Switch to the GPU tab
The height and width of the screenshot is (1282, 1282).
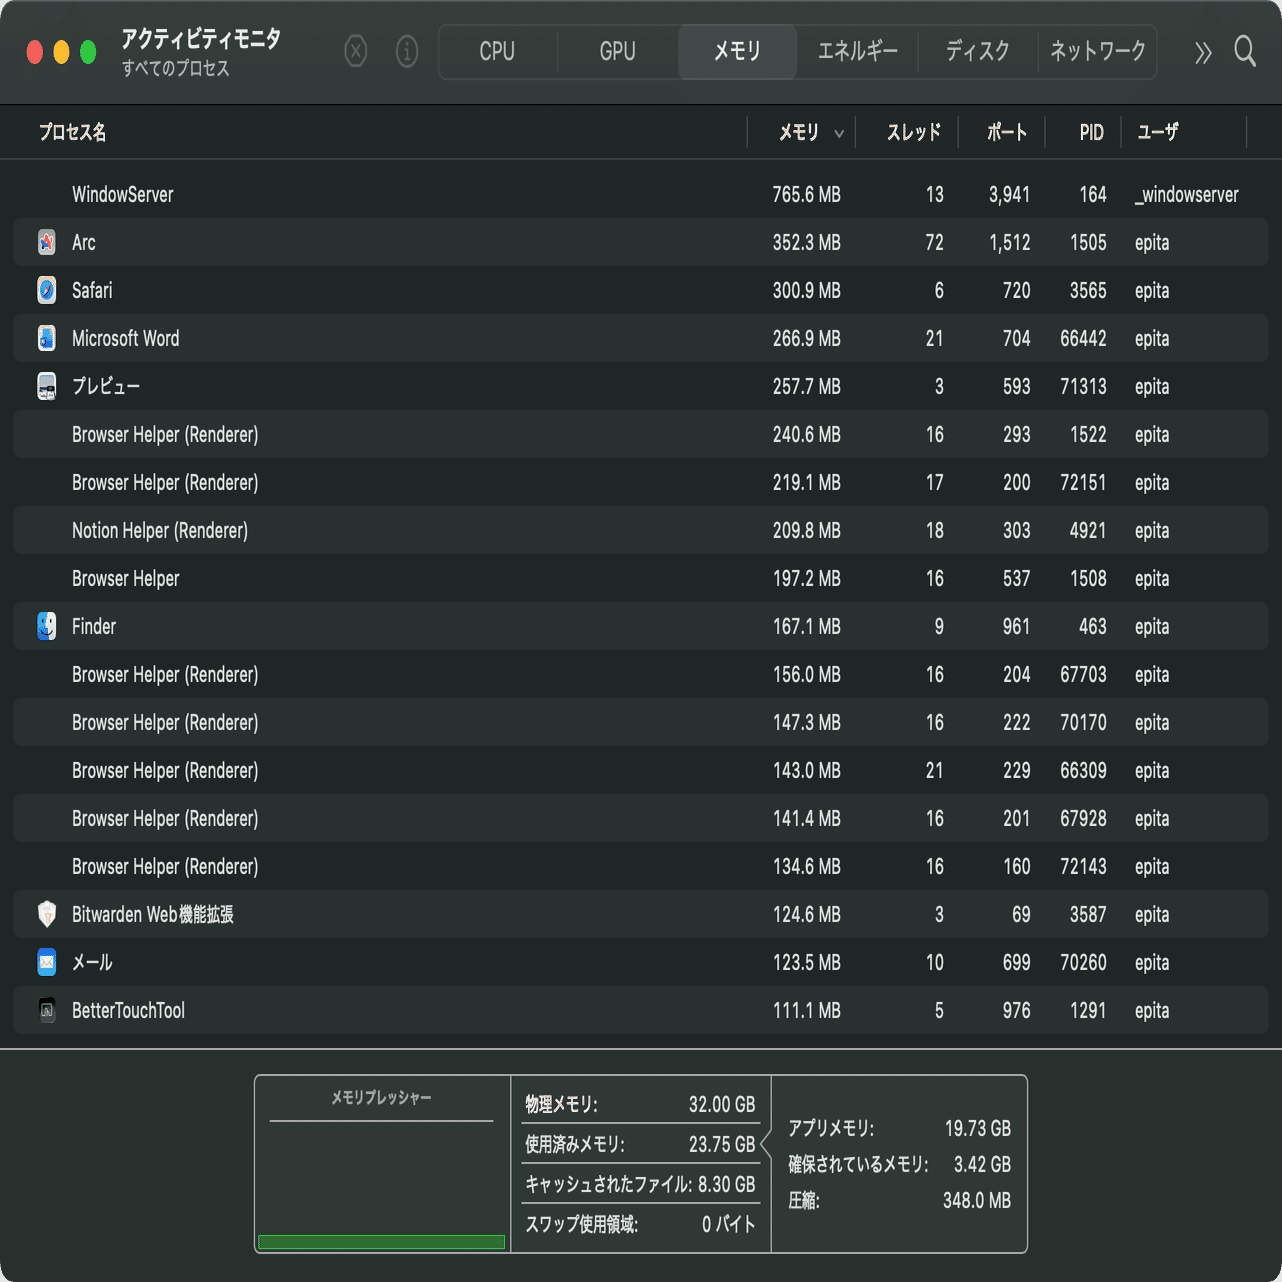click(x=618, y=51)
